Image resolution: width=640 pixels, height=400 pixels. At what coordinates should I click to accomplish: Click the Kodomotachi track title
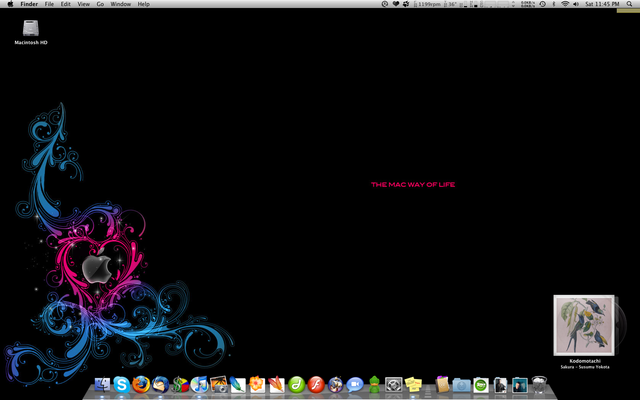point(585,361)
